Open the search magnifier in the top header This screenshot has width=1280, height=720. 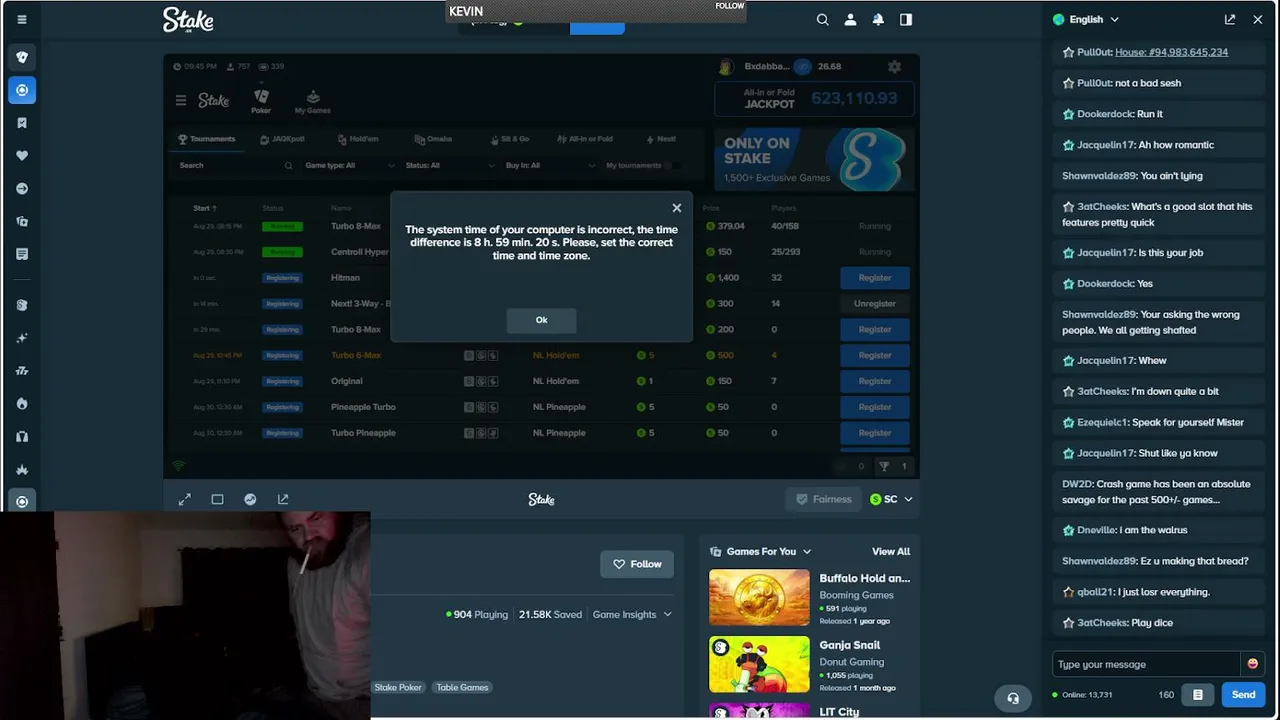click(x=822, y=19)
